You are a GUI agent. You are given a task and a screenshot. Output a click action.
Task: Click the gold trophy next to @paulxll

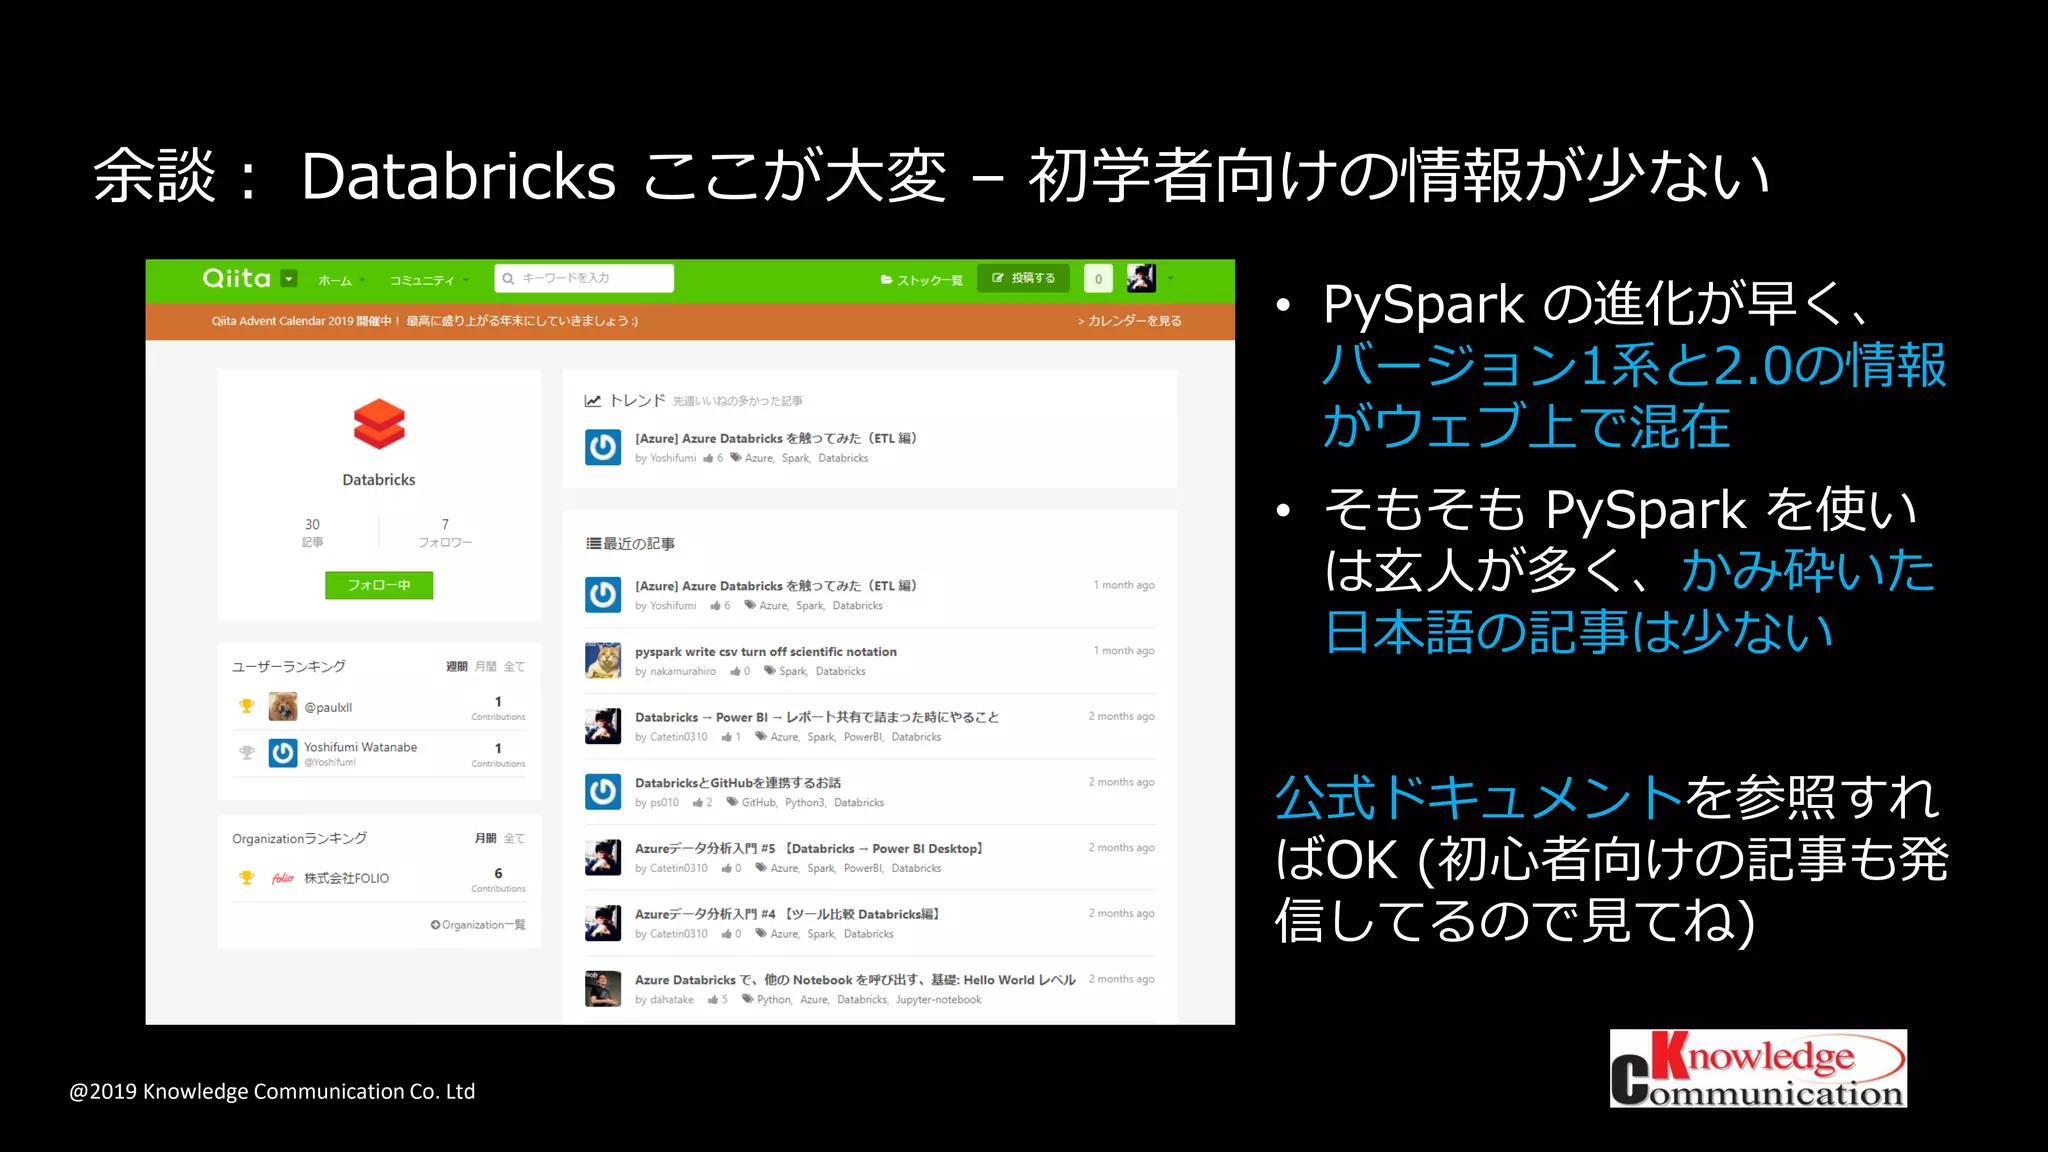coord(246,706)
